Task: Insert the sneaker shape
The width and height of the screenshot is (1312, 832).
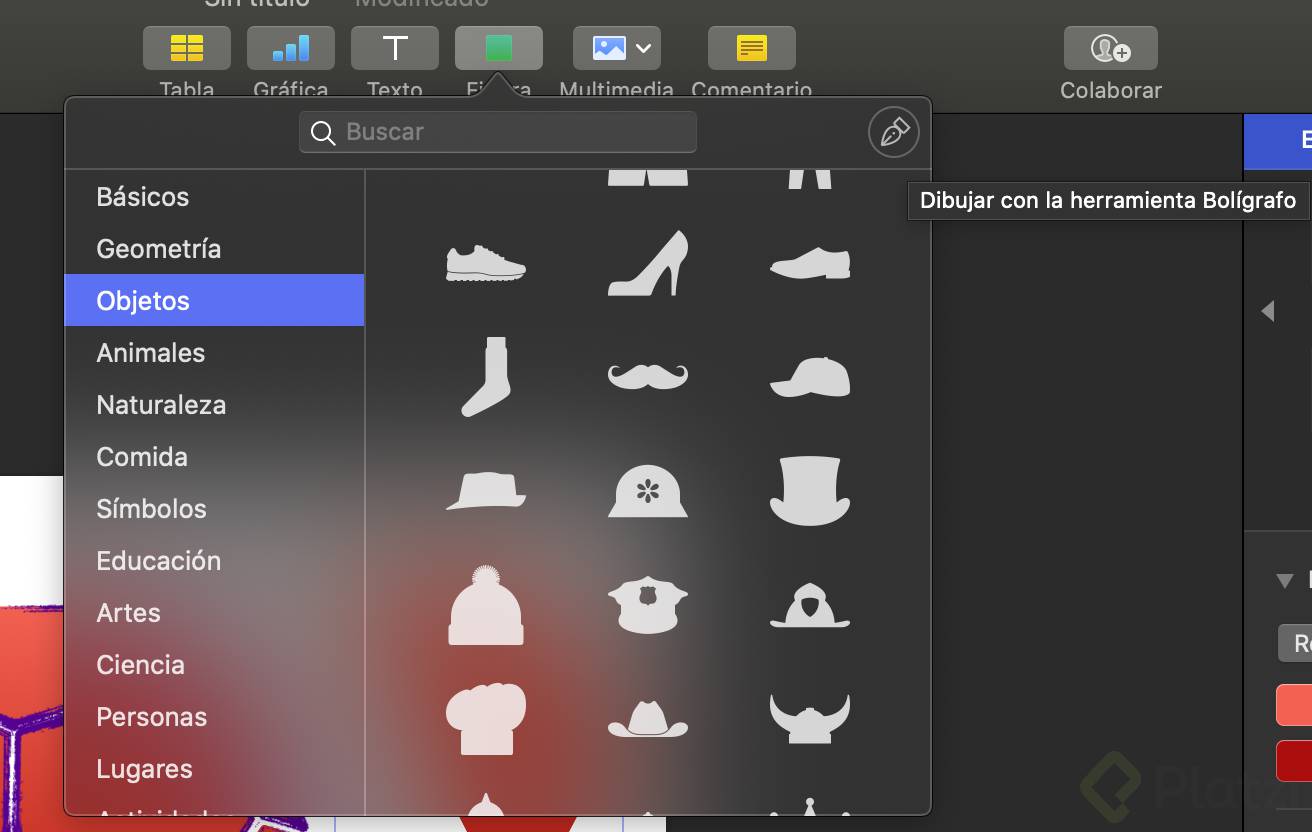Action: (x=485, y=264)
